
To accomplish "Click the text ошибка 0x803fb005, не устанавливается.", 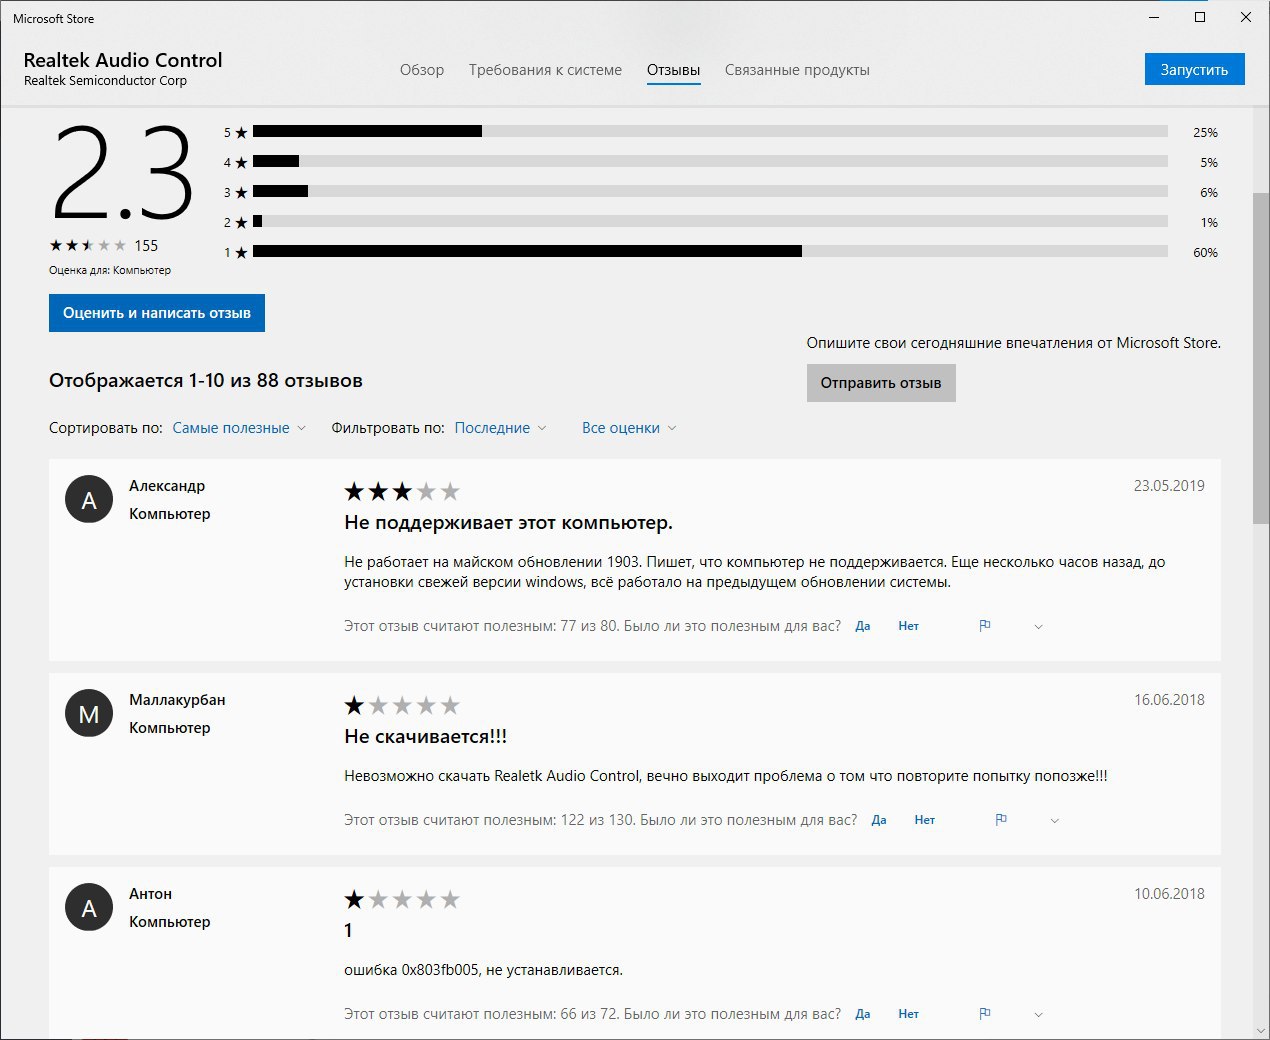I will 483,970.
